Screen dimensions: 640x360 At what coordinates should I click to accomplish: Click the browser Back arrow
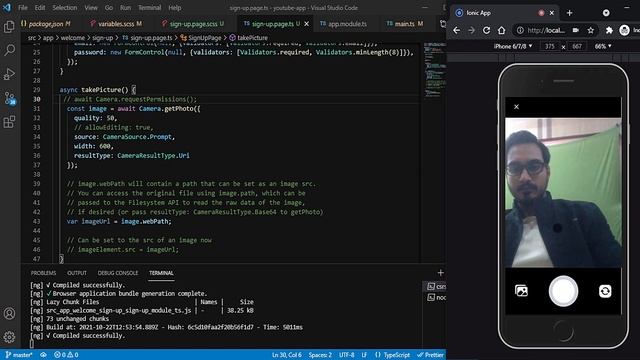click(456, 30)
